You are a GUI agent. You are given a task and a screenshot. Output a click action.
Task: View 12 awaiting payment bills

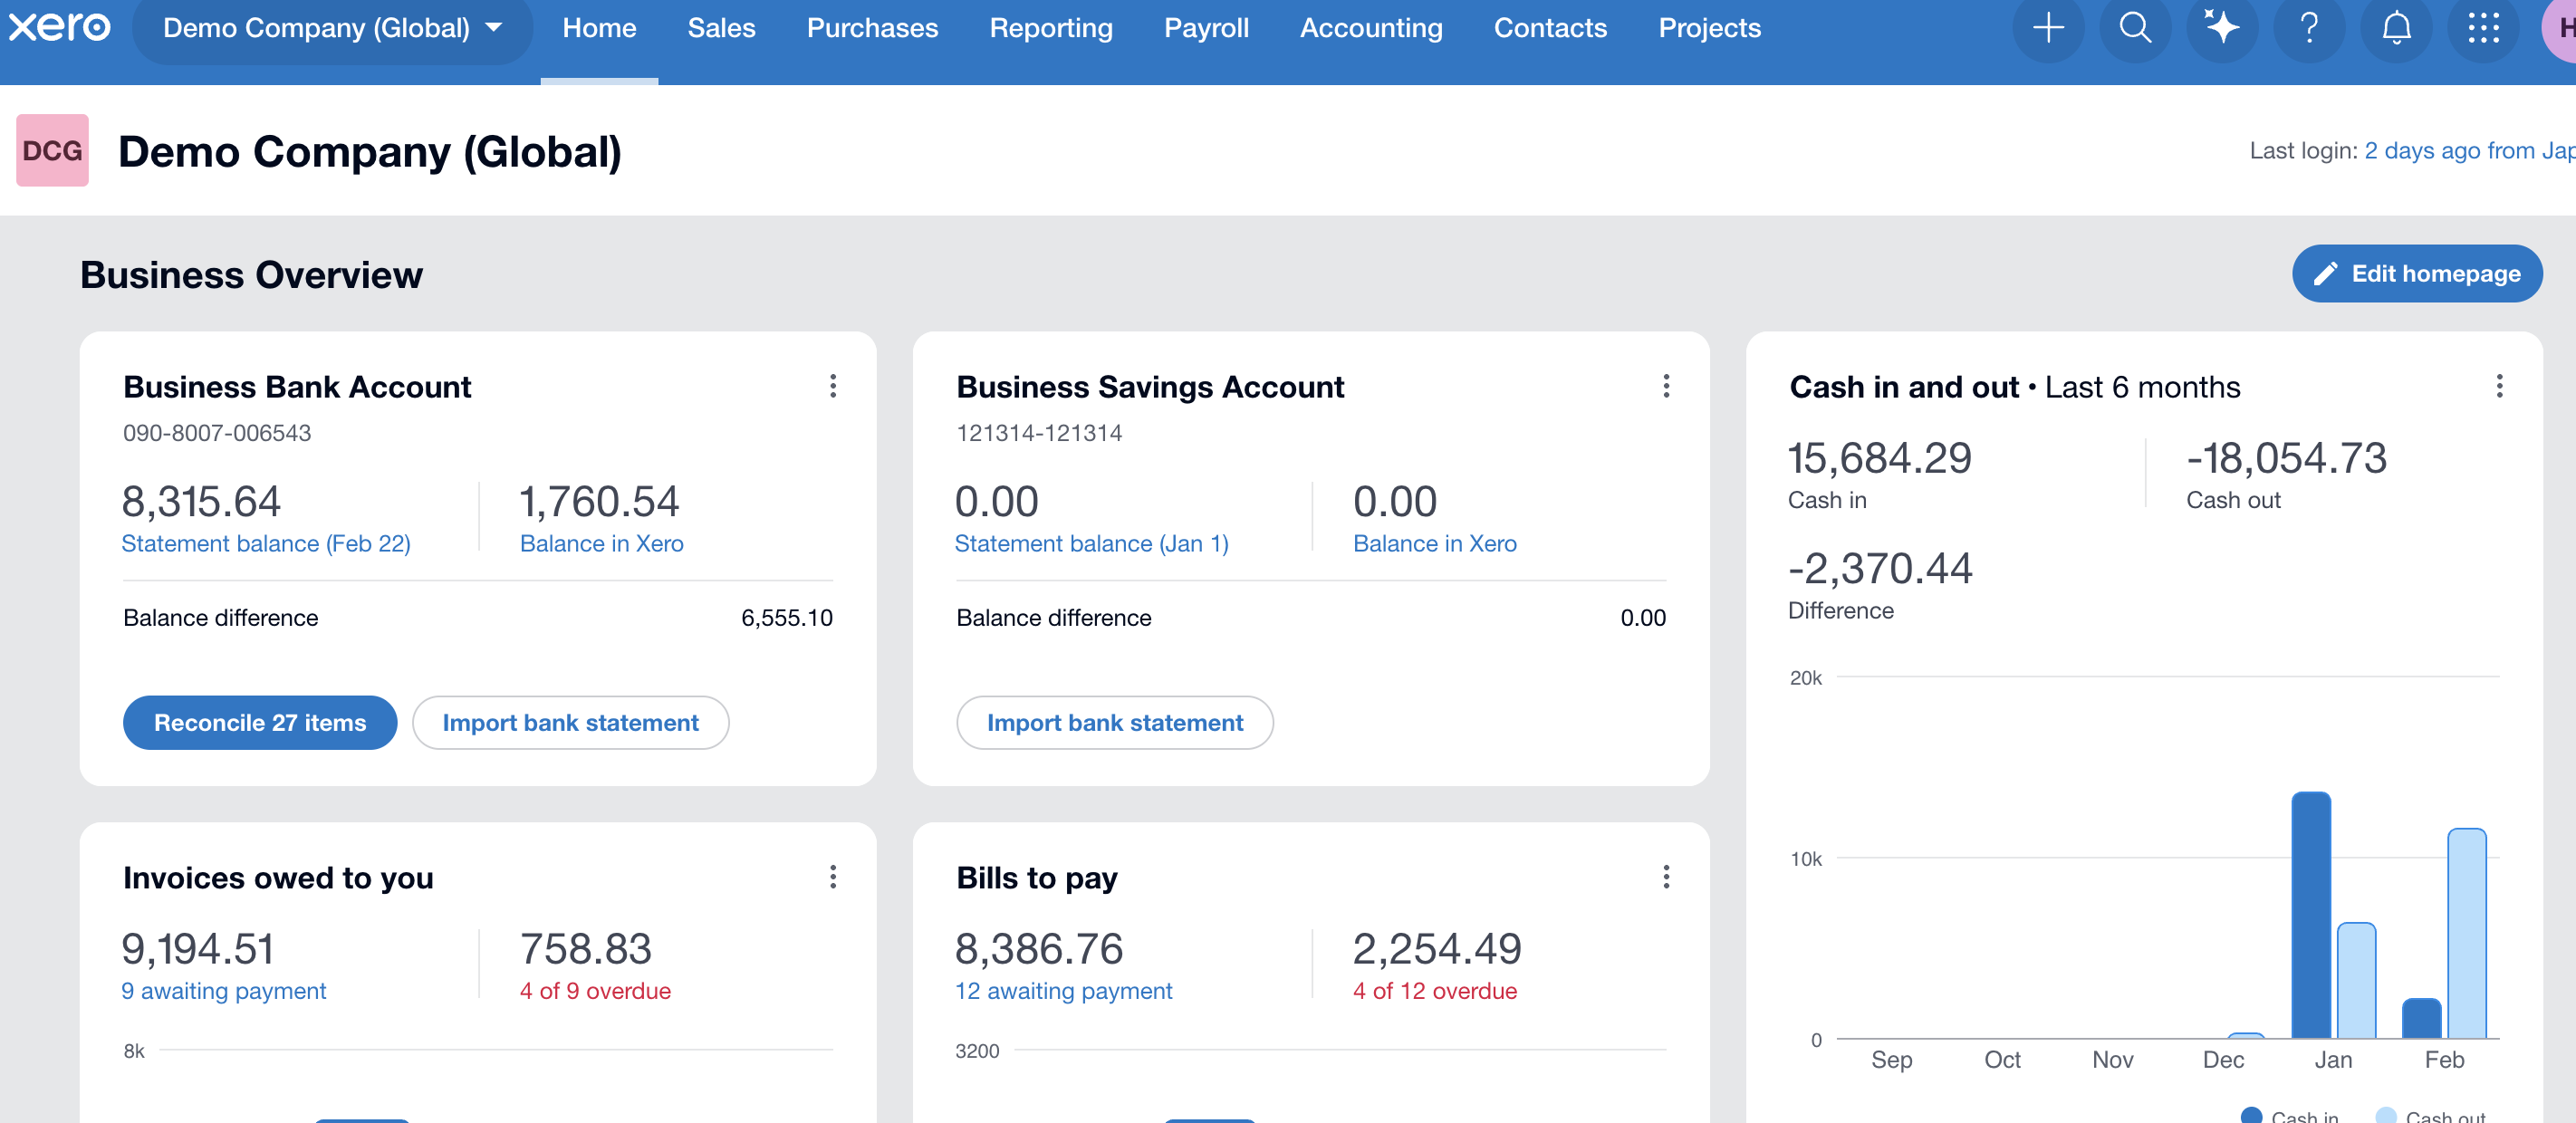coord(1063,990)
